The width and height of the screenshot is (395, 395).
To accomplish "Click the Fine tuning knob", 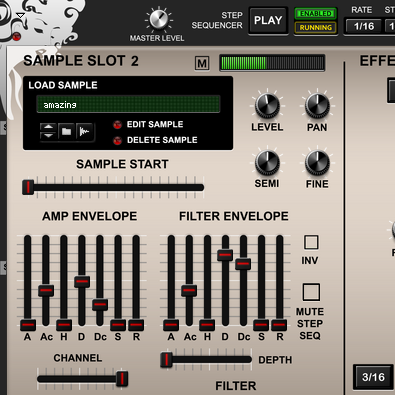I will pos(317,162).
